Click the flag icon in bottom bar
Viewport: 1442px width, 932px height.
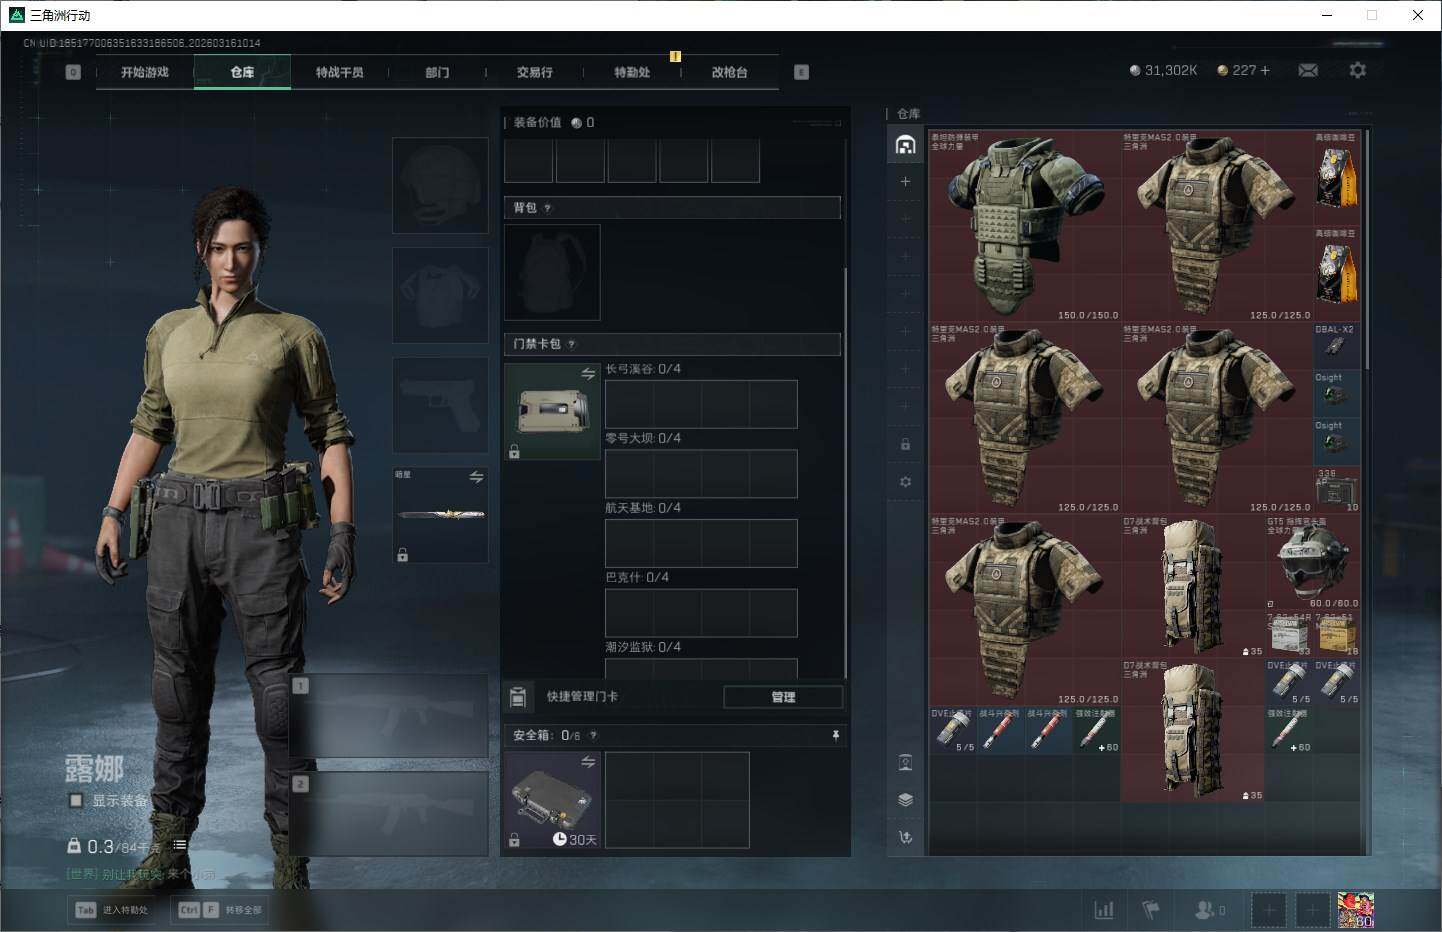1151,910
